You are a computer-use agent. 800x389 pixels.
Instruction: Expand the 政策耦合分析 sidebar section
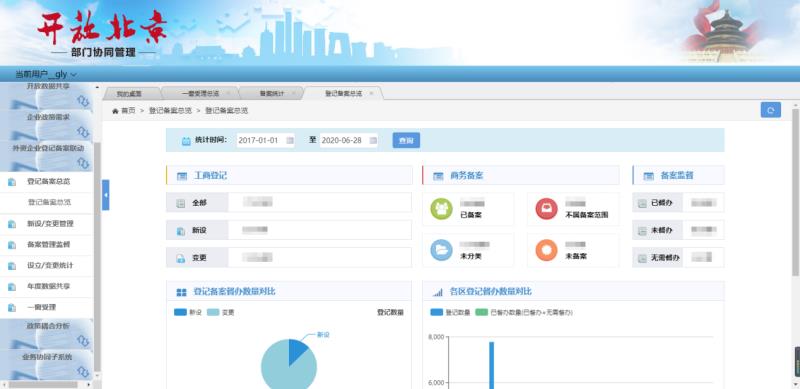47,333
